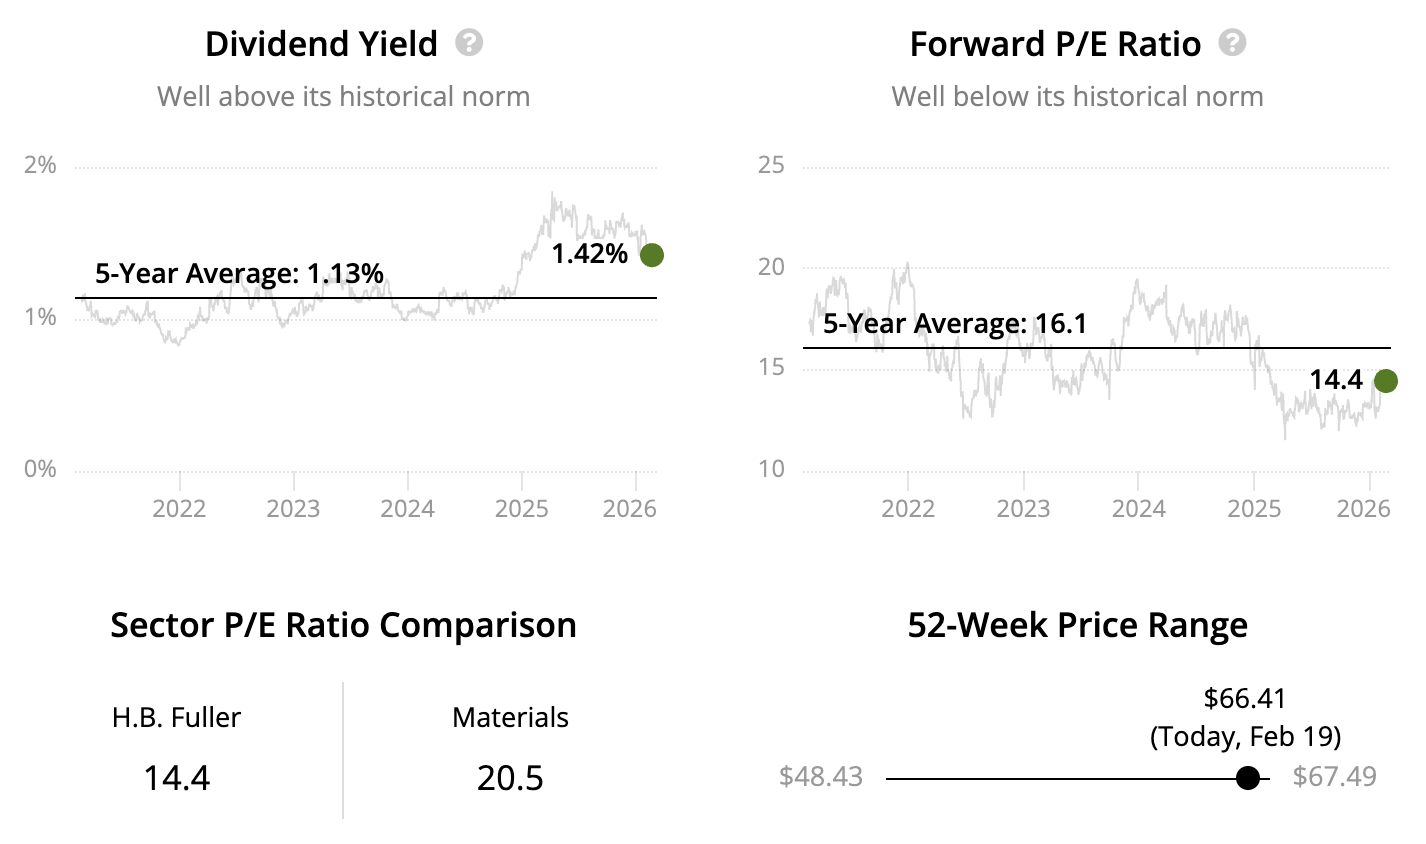Select the green 14.4 forward P/E marker dot
Screen dimensions: 1426x844
[1385, 381]
